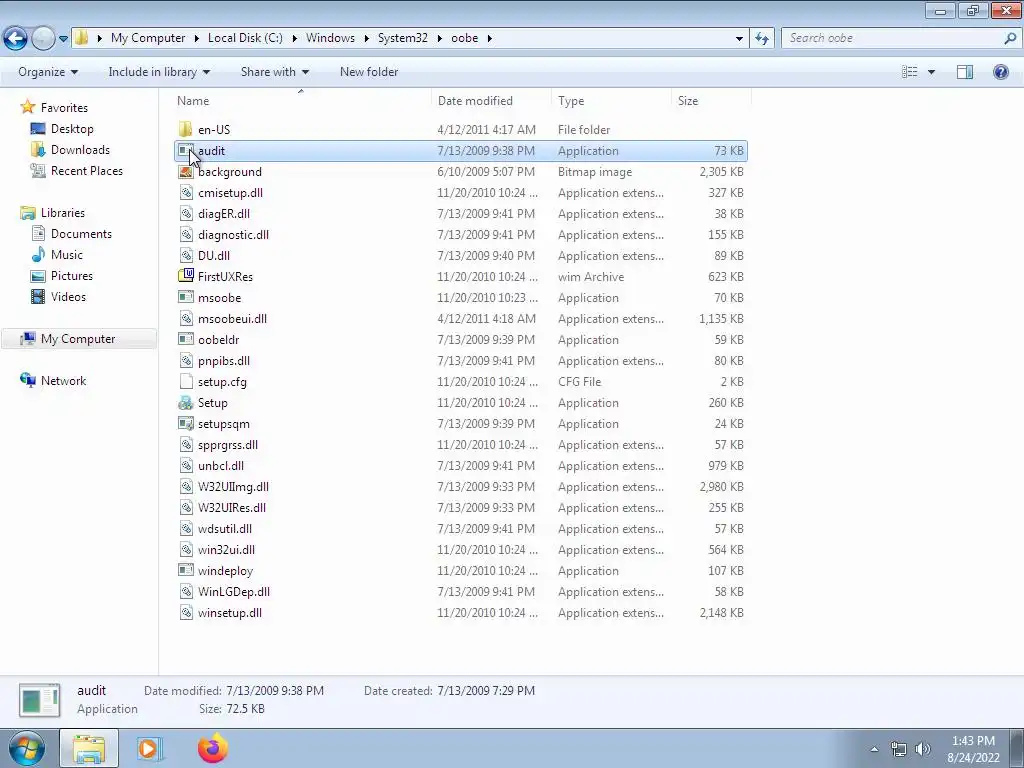
Task: Open the recent pages dropdown arrow
Action: pos(63,39)
